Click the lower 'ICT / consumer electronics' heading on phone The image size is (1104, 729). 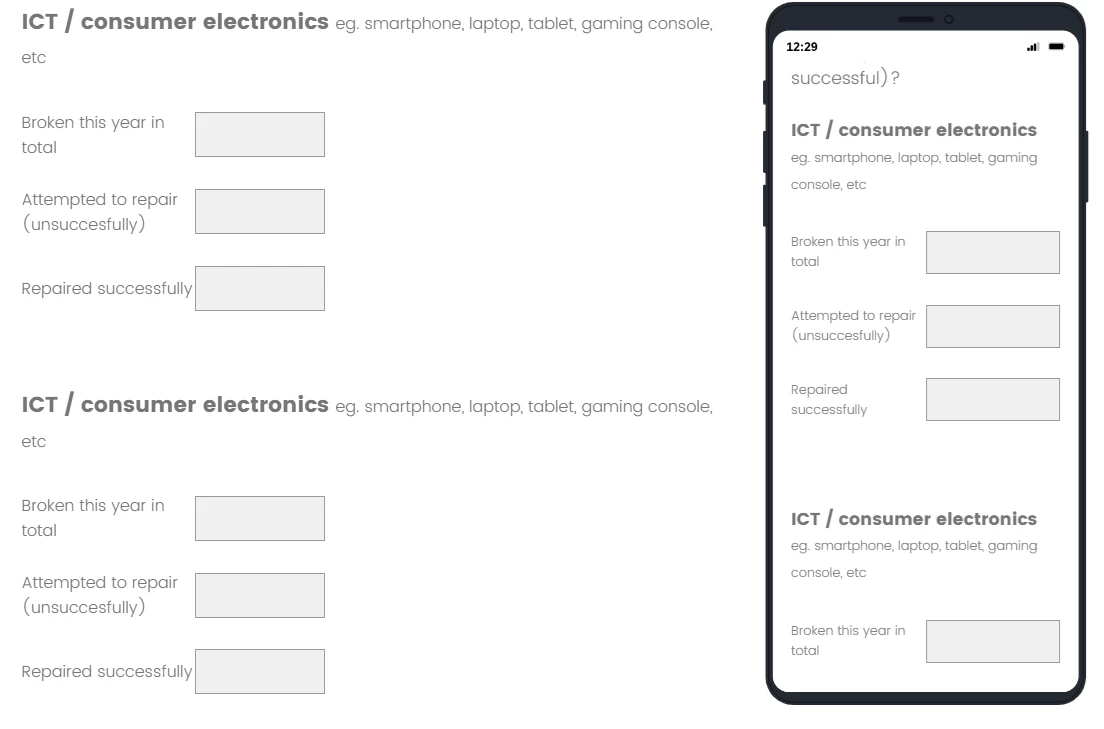913,518
